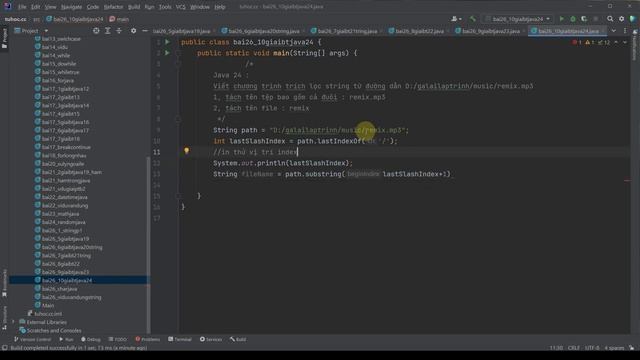Click the JetBrains toolbox icon at top right
The height and width of the screenshot is (360, 640).
[x=633, y=19]
